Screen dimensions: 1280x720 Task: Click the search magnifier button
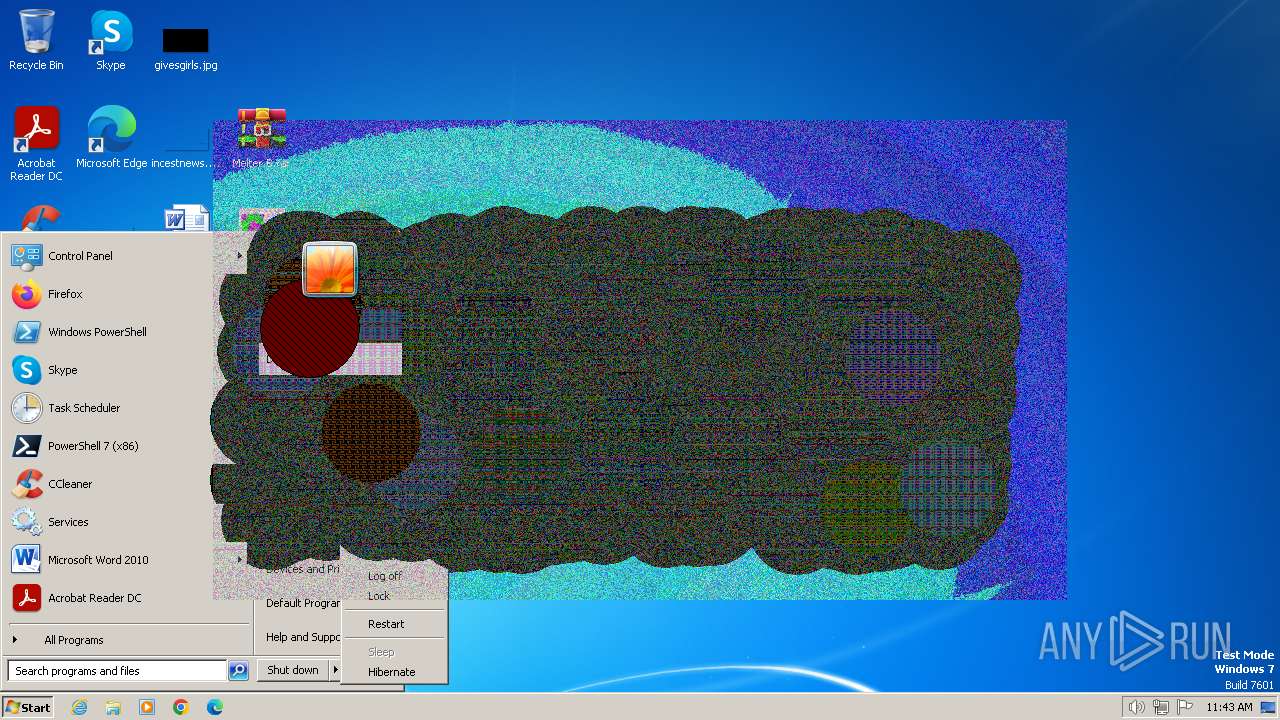238,671
